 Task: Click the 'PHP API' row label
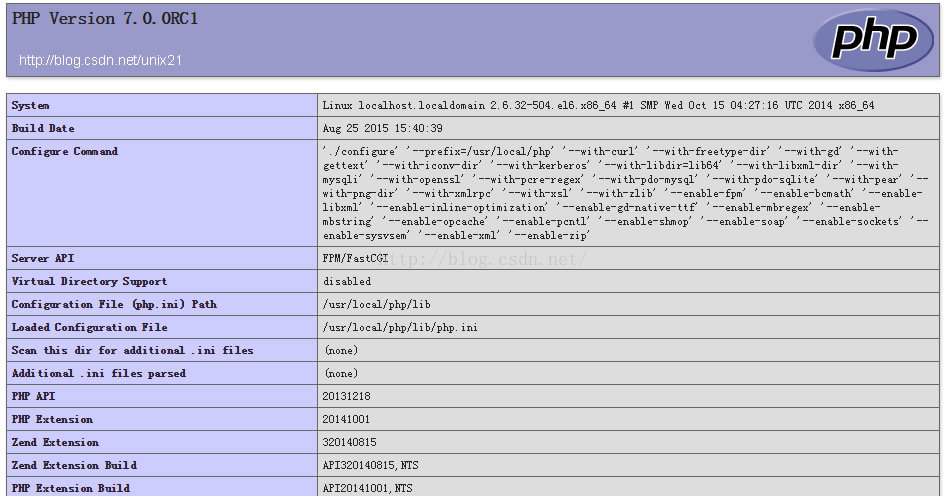(33, 396)
